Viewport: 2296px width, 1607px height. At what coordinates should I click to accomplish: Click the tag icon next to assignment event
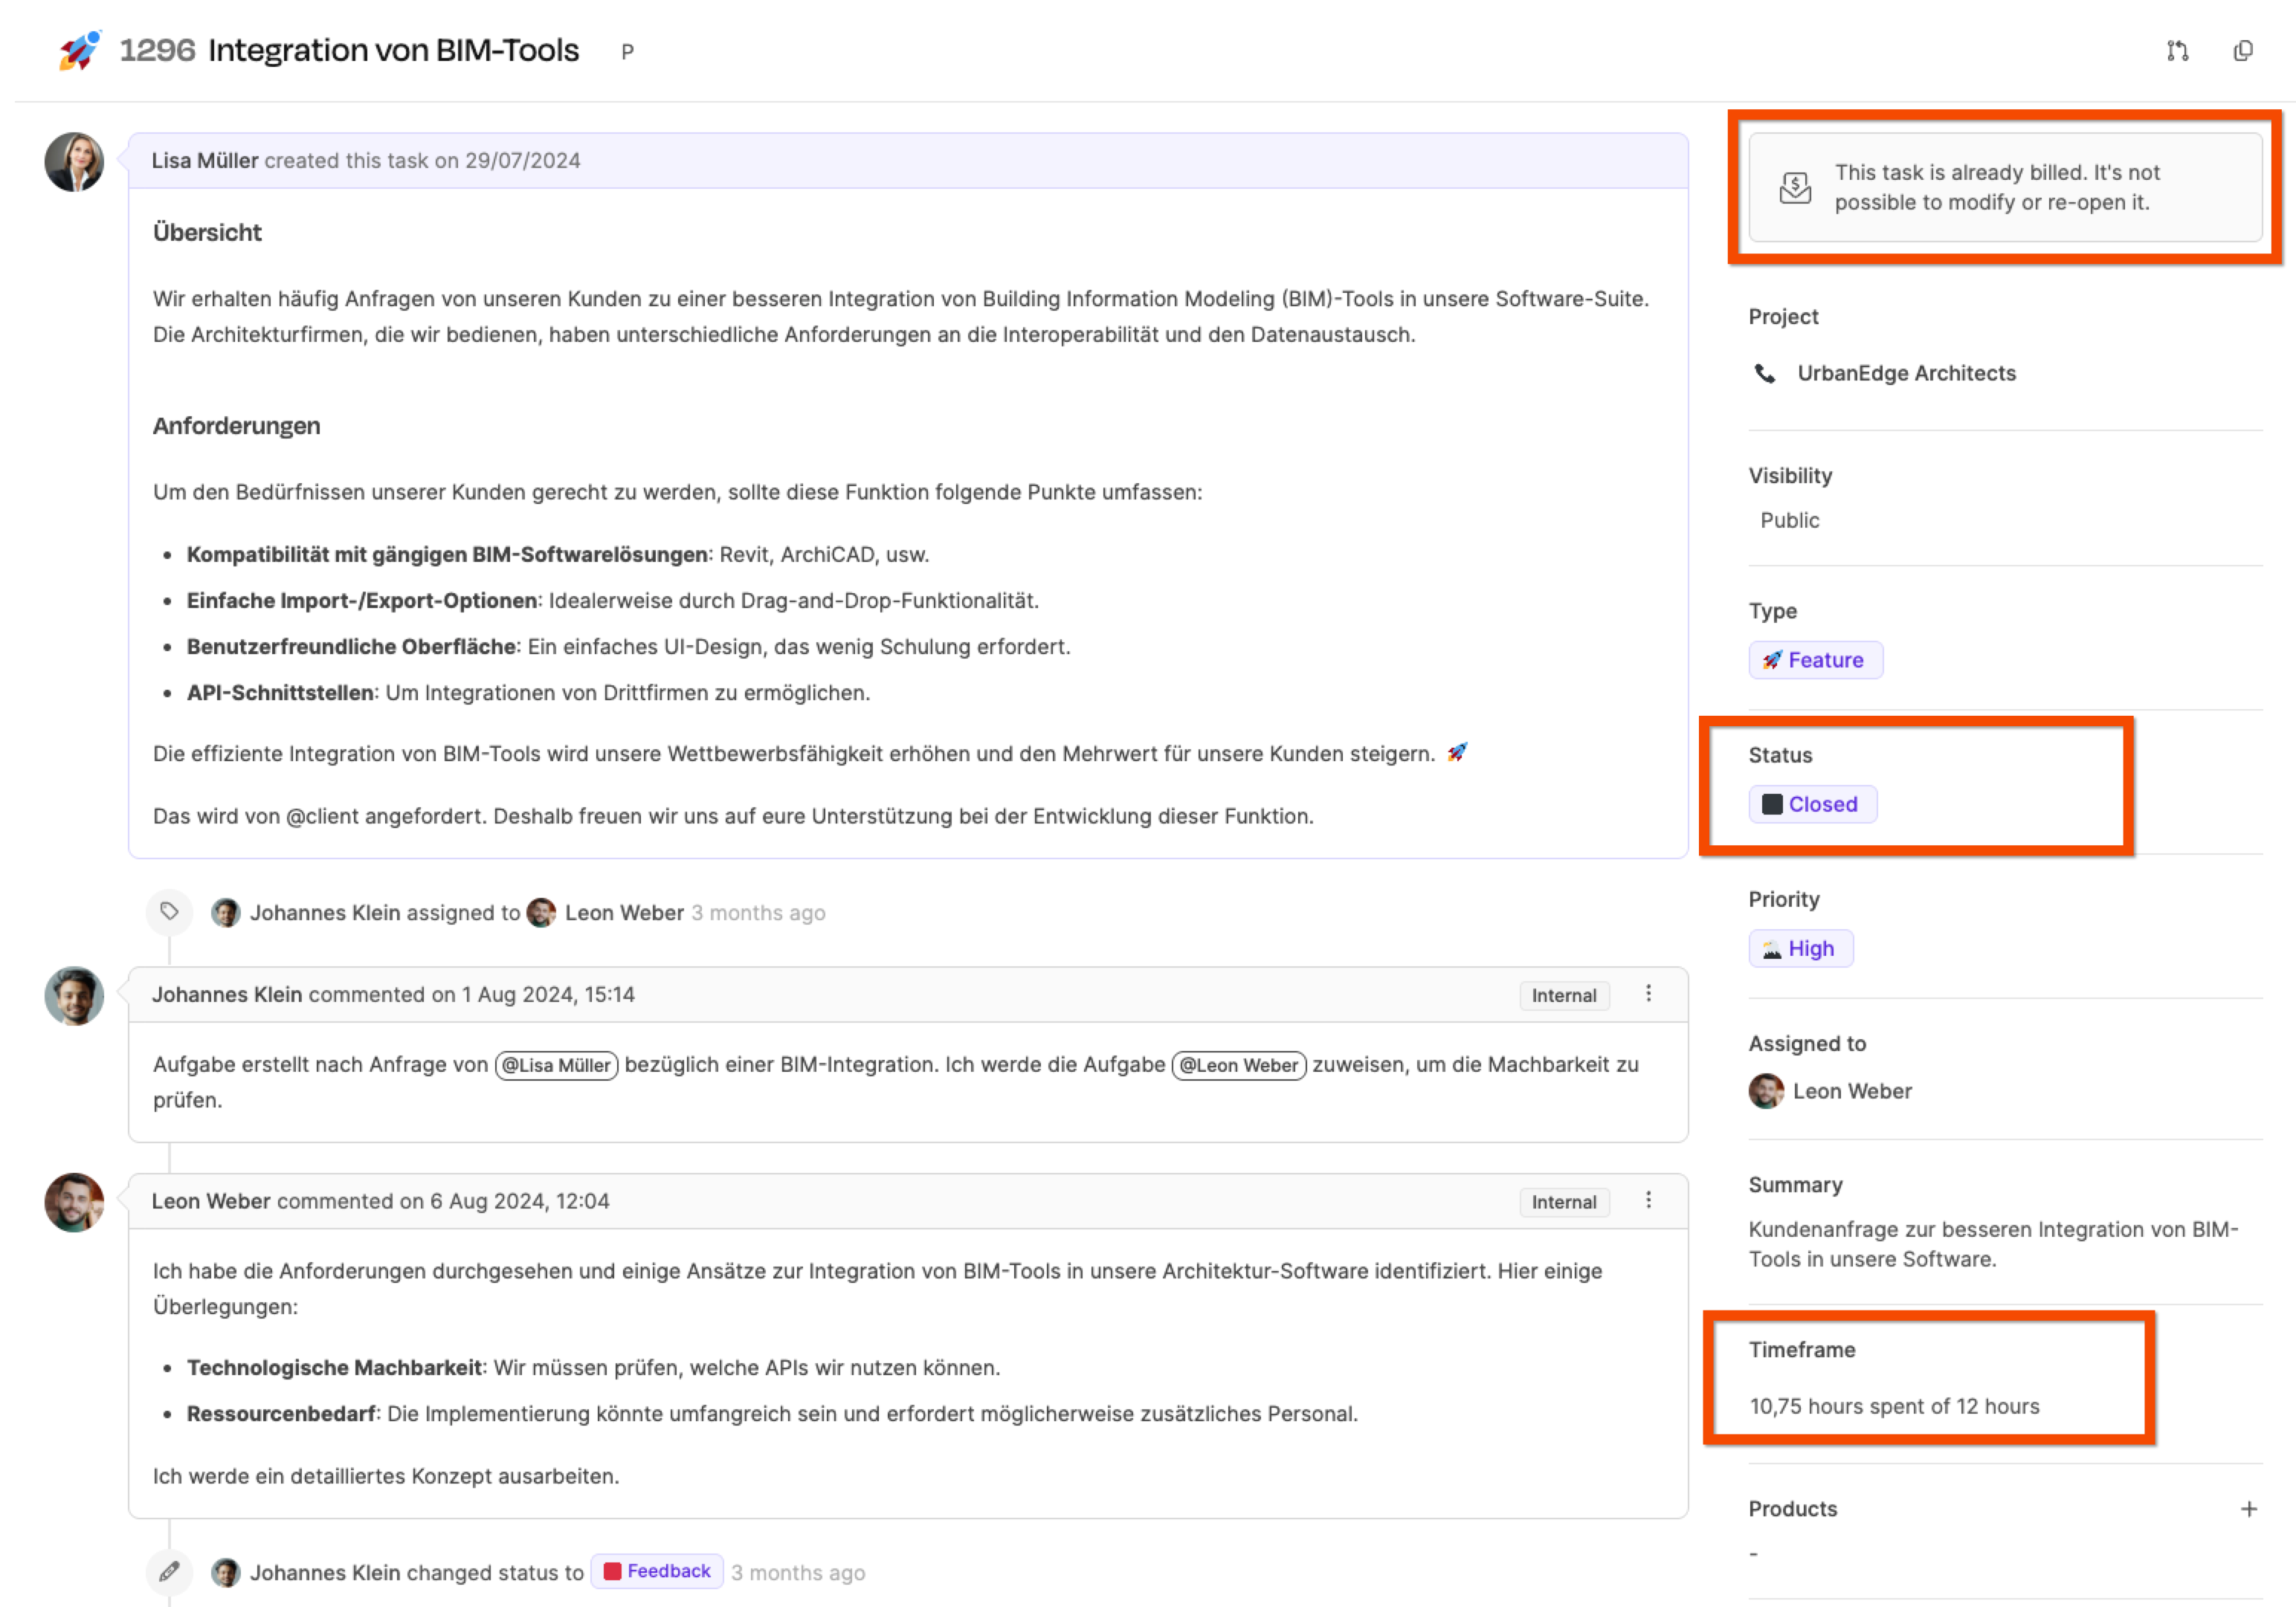pos(169,912)
